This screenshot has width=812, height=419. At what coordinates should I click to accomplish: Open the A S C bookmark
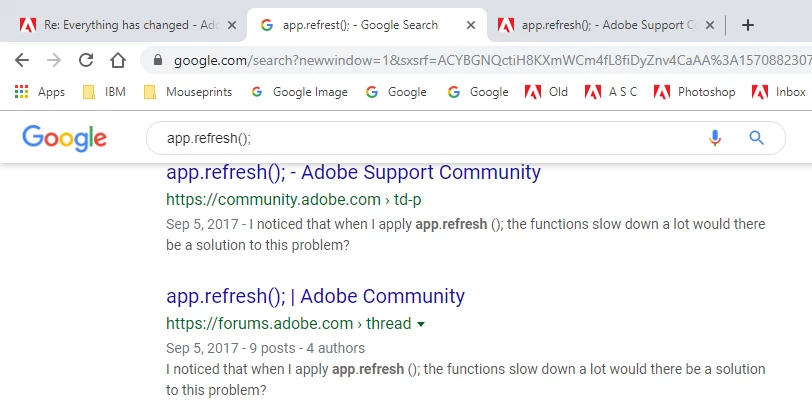coord(611,92)
